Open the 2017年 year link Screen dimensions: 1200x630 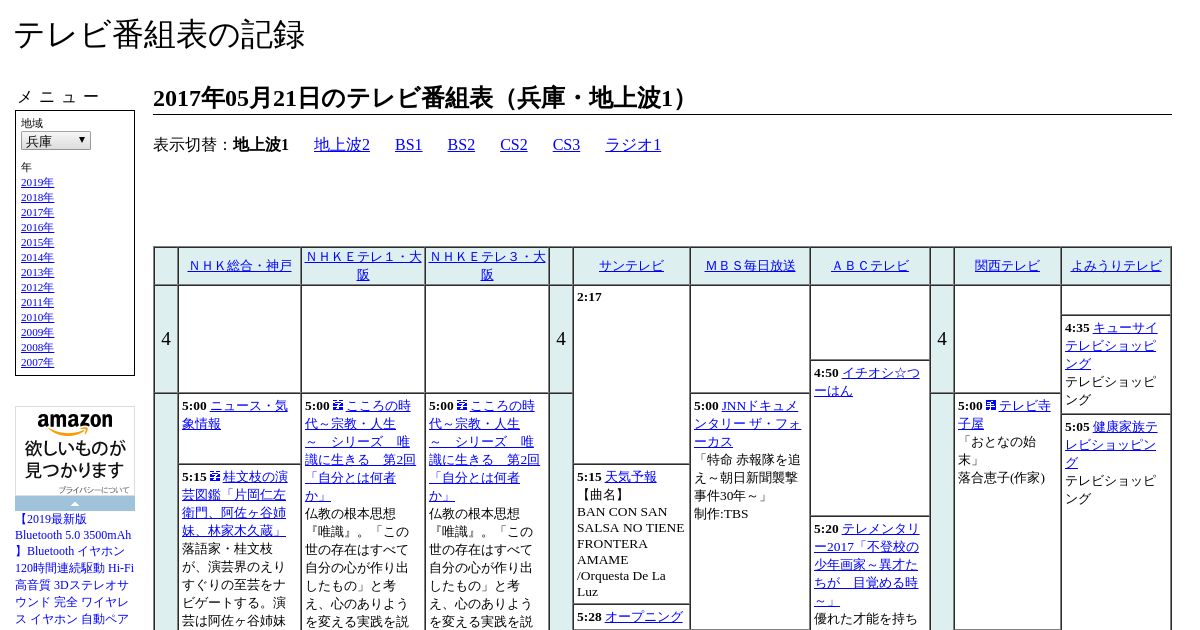point(37,213)
